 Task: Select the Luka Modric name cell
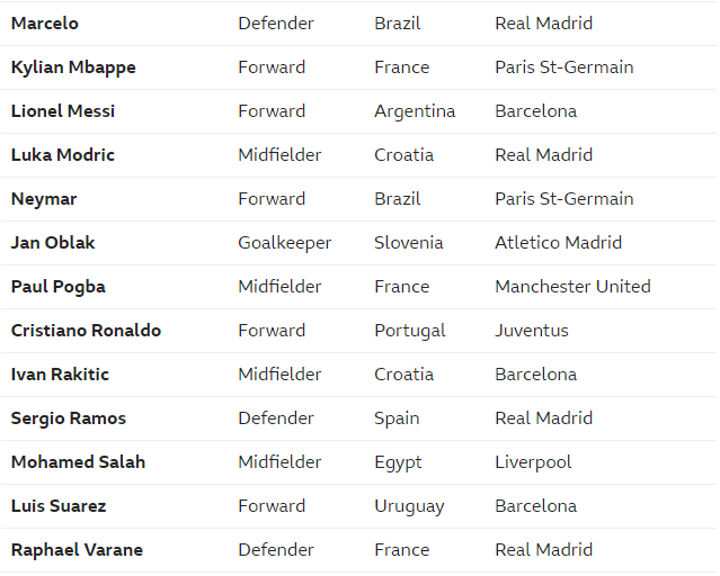63,155
